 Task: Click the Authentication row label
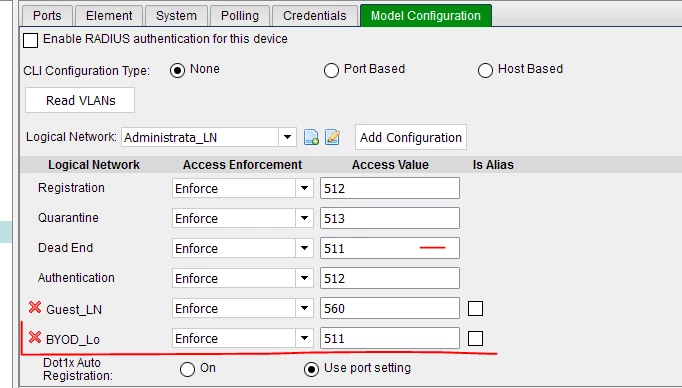coord(76,278)
